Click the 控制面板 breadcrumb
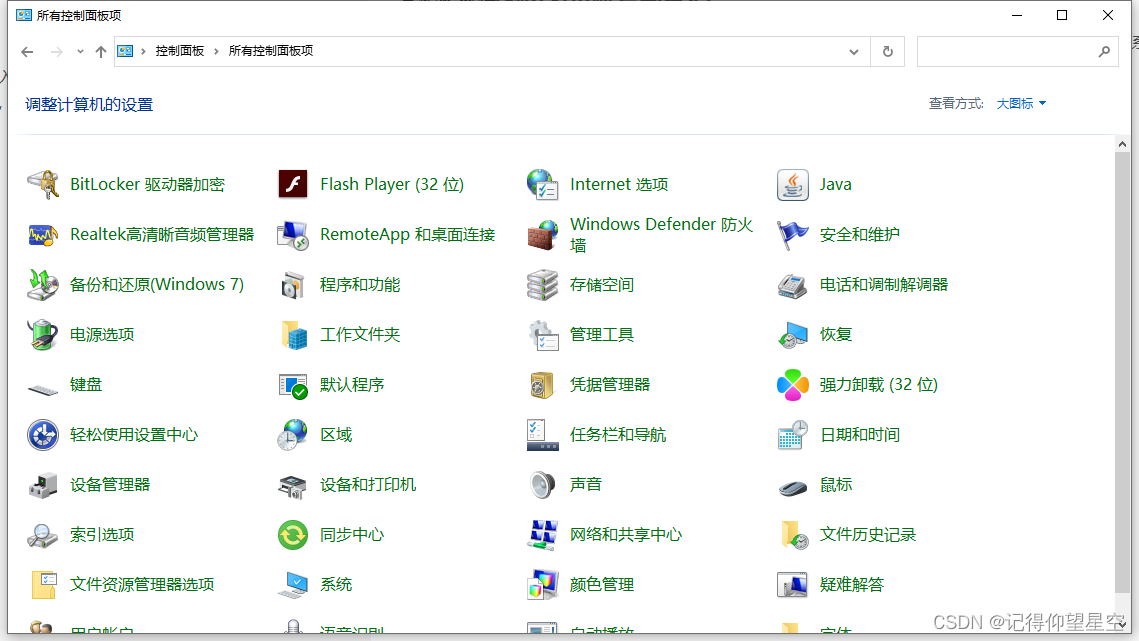Screen dimensions: 1139x641 point(179,51)
